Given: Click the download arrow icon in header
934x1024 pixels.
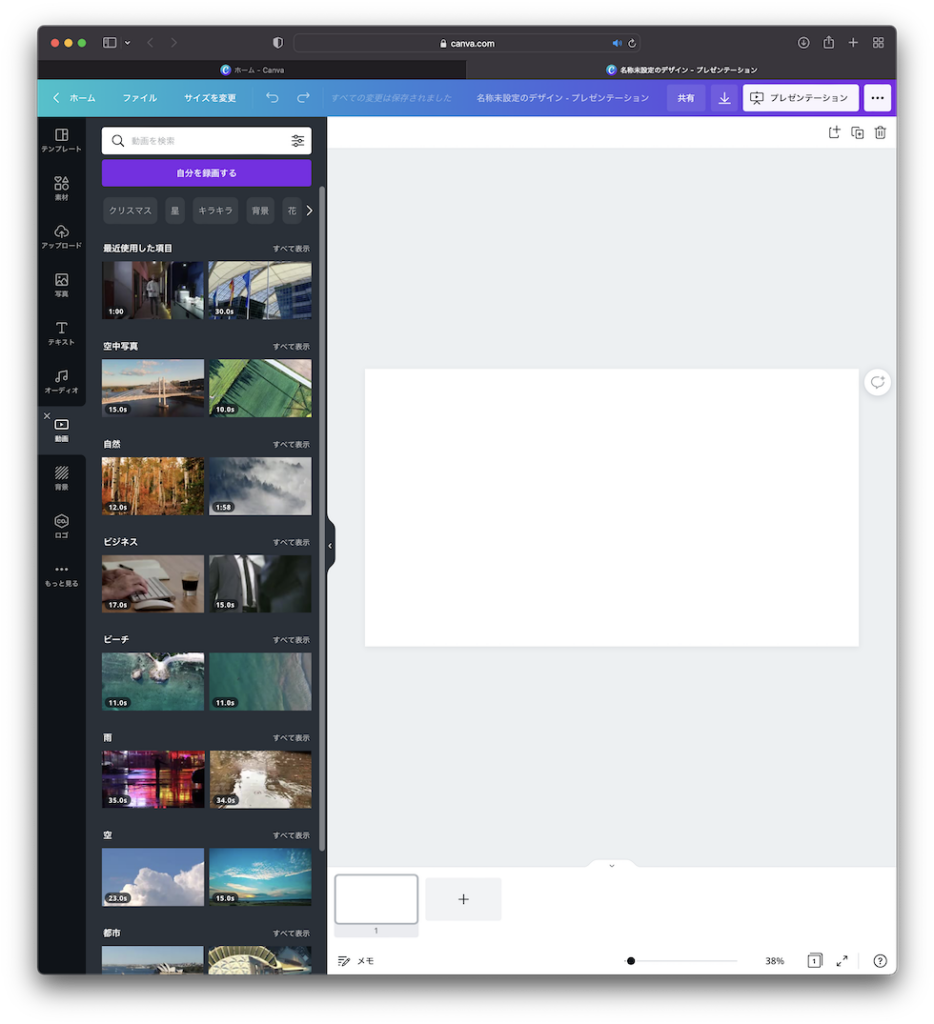Looking at the screenshot, I should click(x=724, y=98).
